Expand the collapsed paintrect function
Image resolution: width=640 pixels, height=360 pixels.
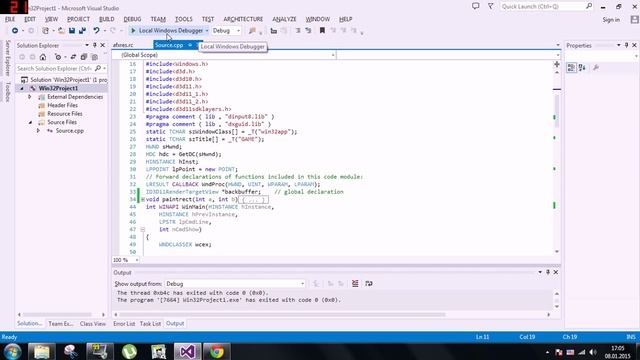143,199
